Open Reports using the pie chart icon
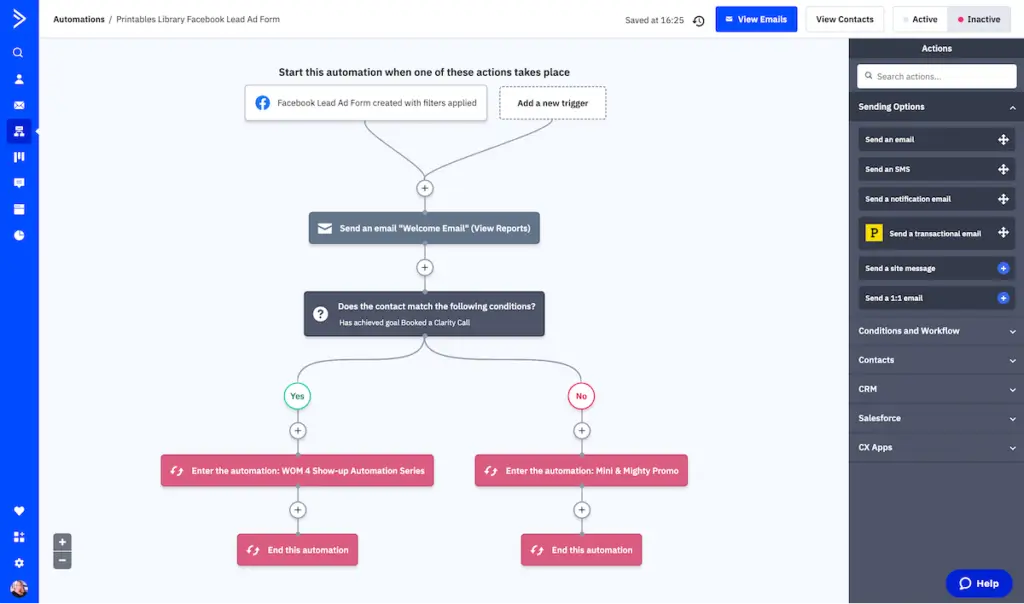Image resolution: width=1024 pixels, height=604 pixels. (x=19, y=235)
